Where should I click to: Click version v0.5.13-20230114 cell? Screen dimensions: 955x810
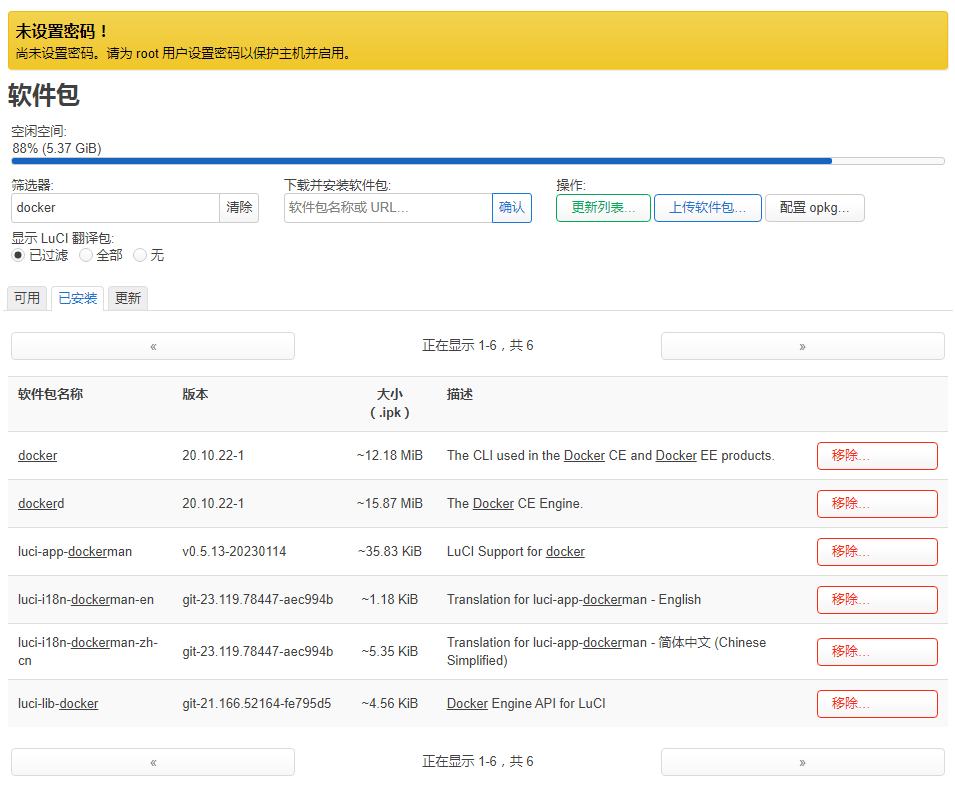click(234, 552)
